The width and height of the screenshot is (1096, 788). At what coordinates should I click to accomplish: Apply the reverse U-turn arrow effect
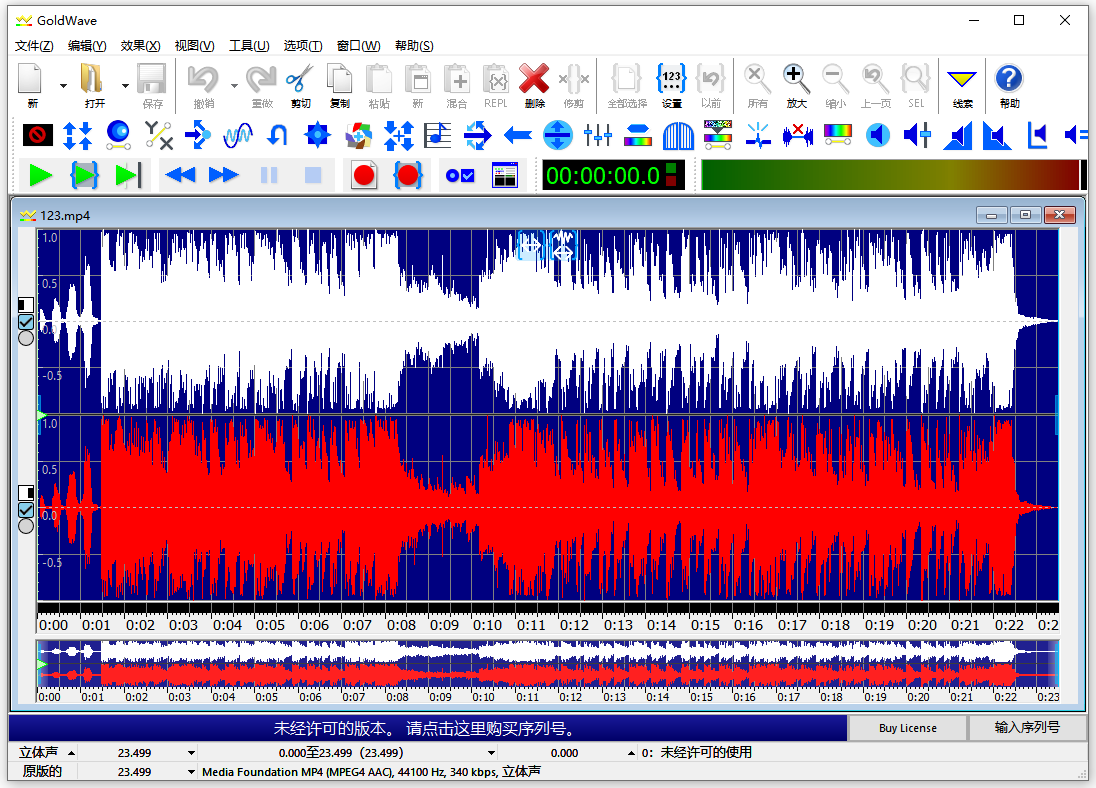pyautogui.click(x=277, y=135)
